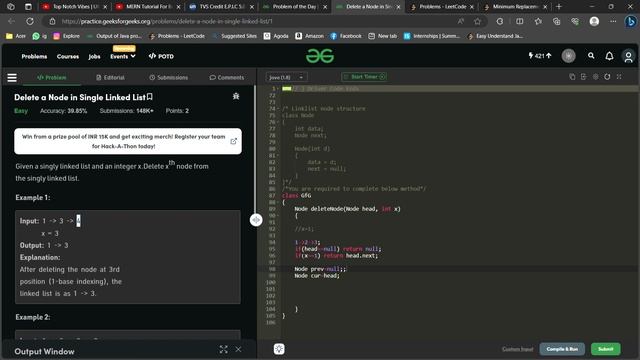Open the POTD link
This screenshot has width=640, height=360.
click(x=161, y=56)
